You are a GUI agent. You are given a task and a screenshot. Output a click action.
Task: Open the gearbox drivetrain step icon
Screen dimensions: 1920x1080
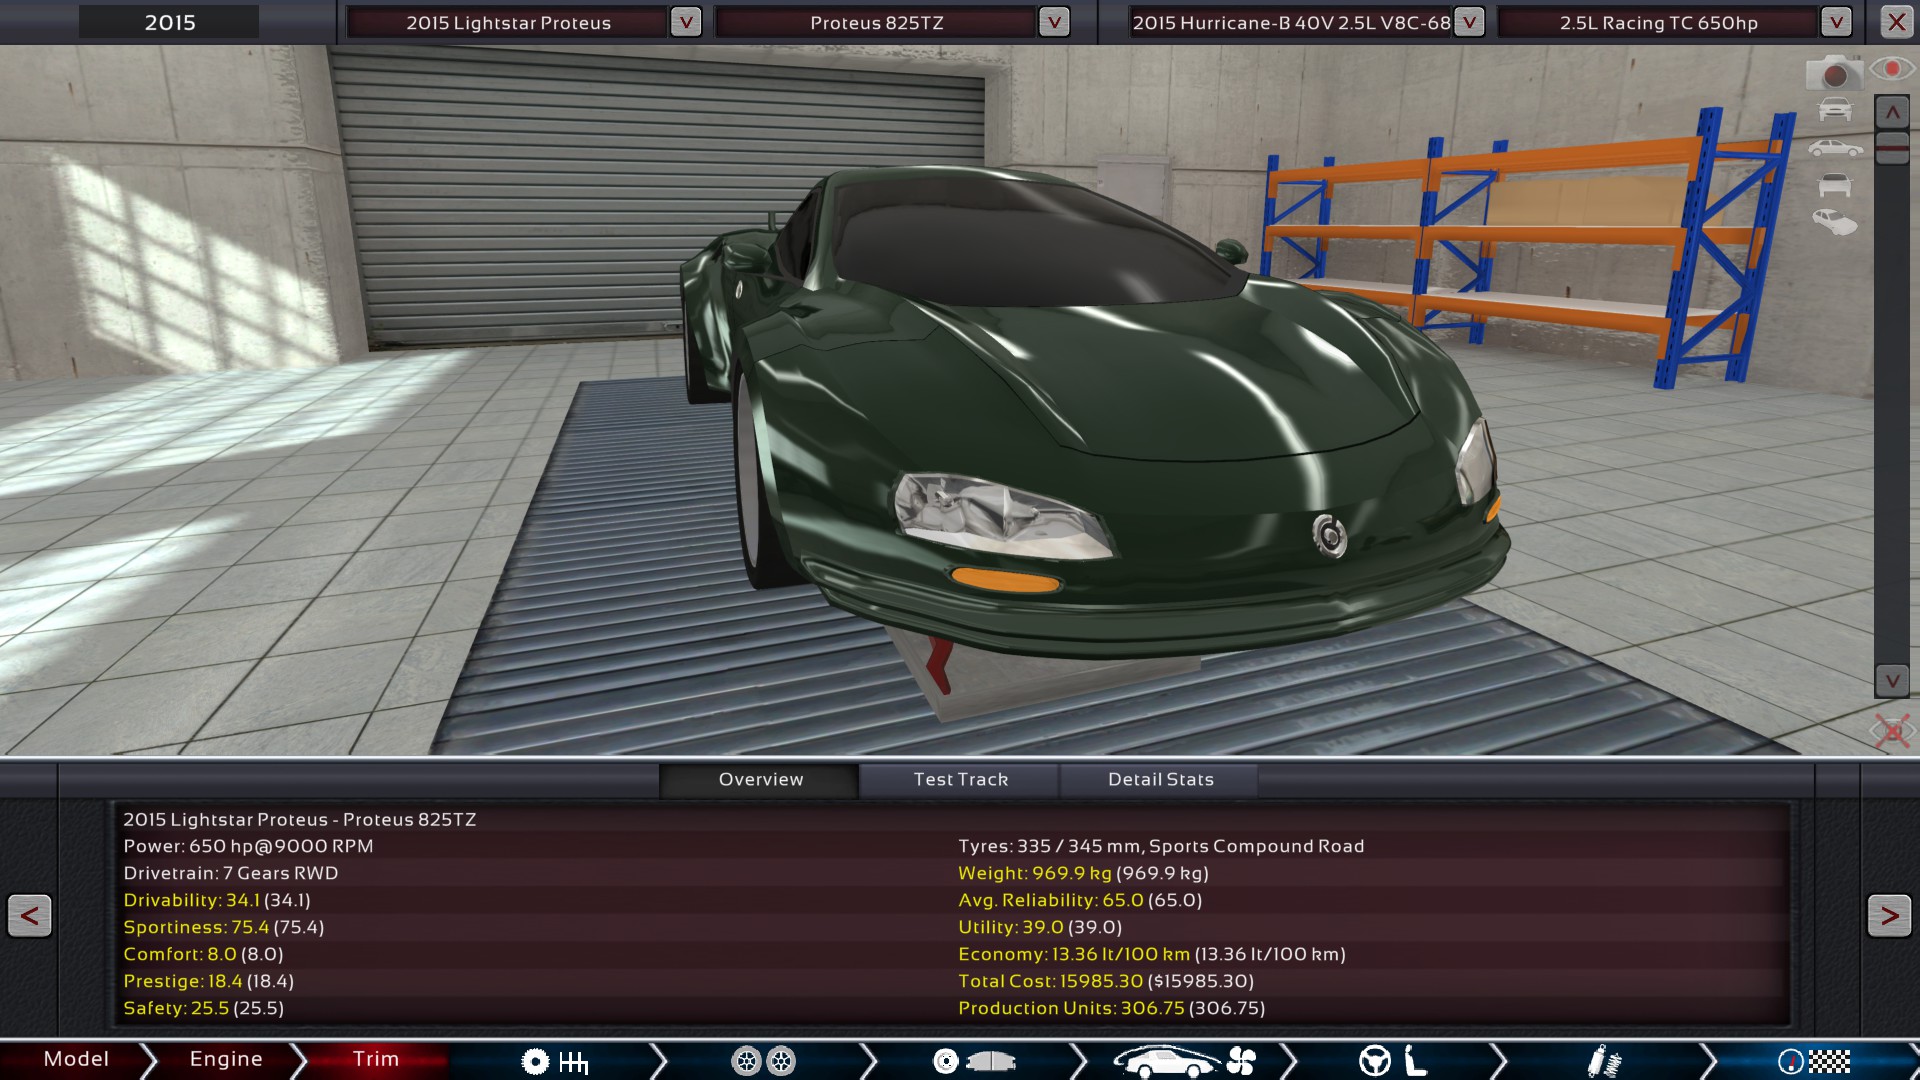(555, 1061)
